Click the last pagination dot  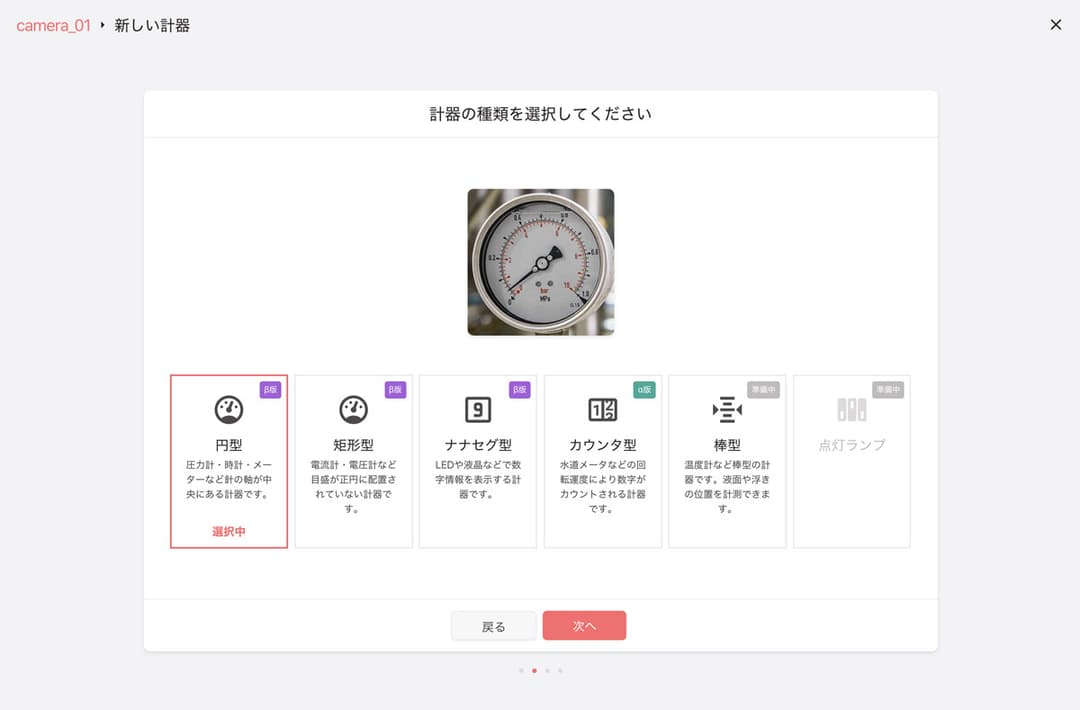[x=561, y=671]
